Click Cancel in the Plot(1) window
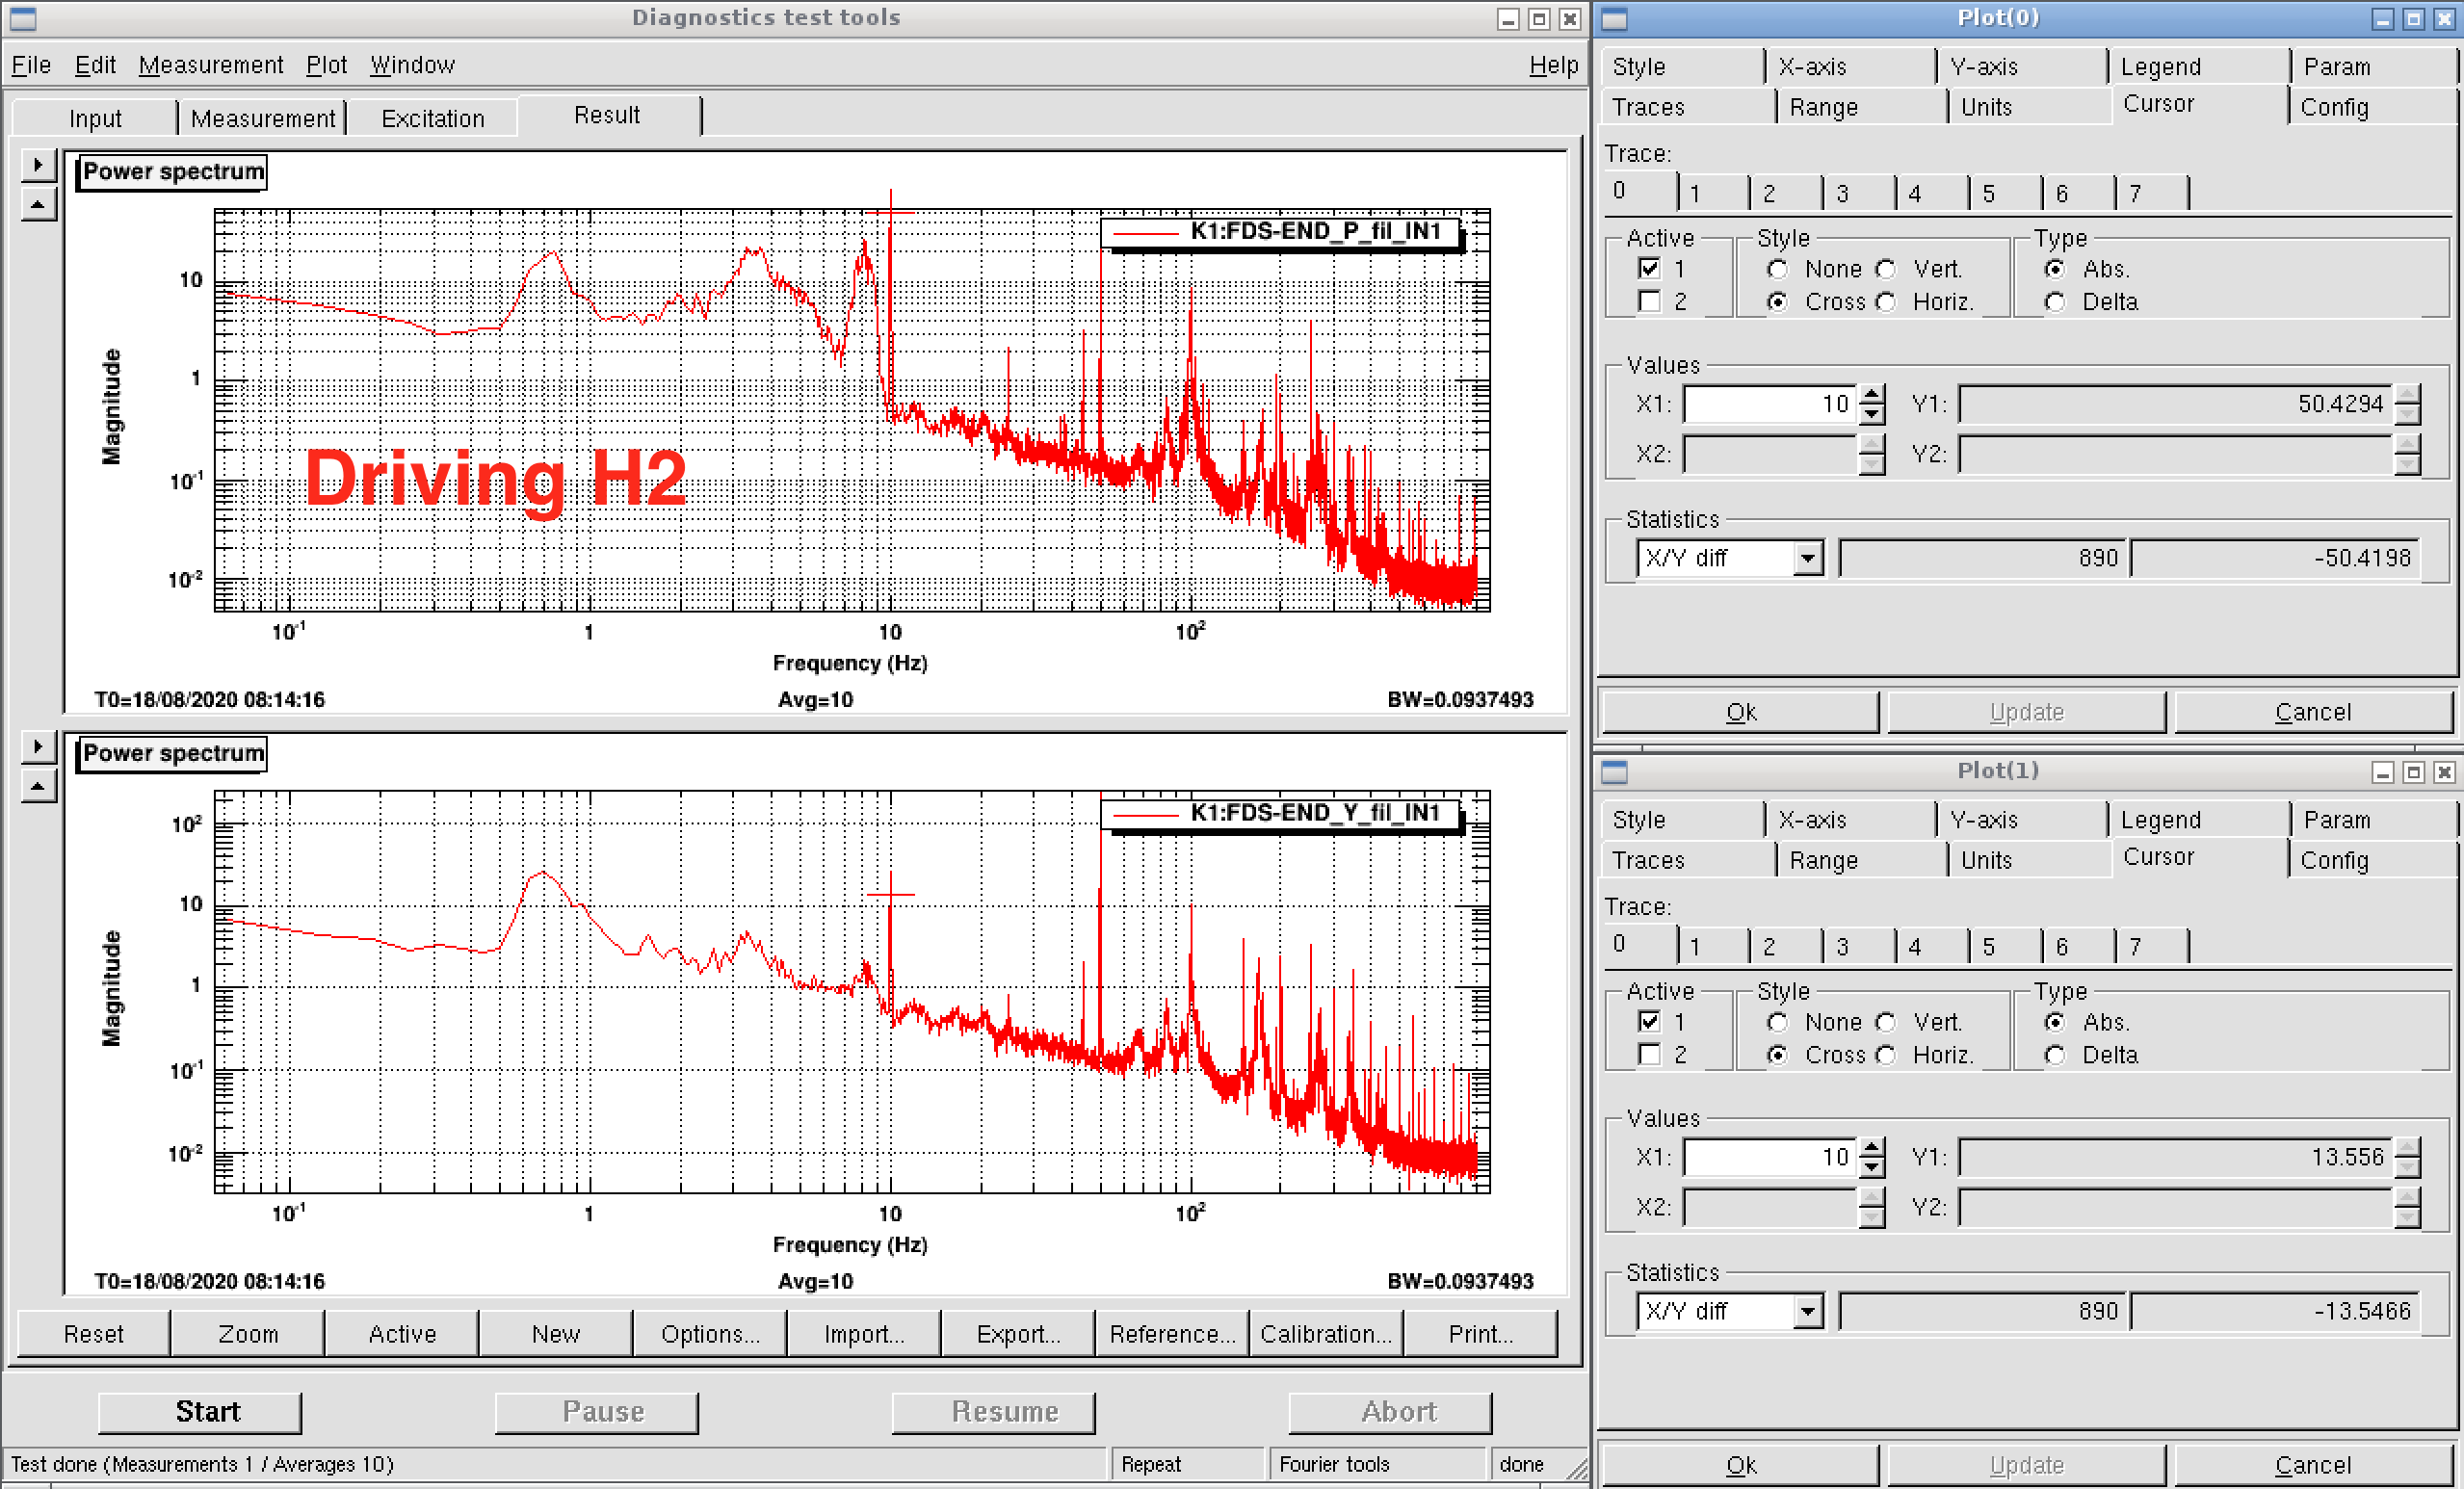 (2313, 1465)
